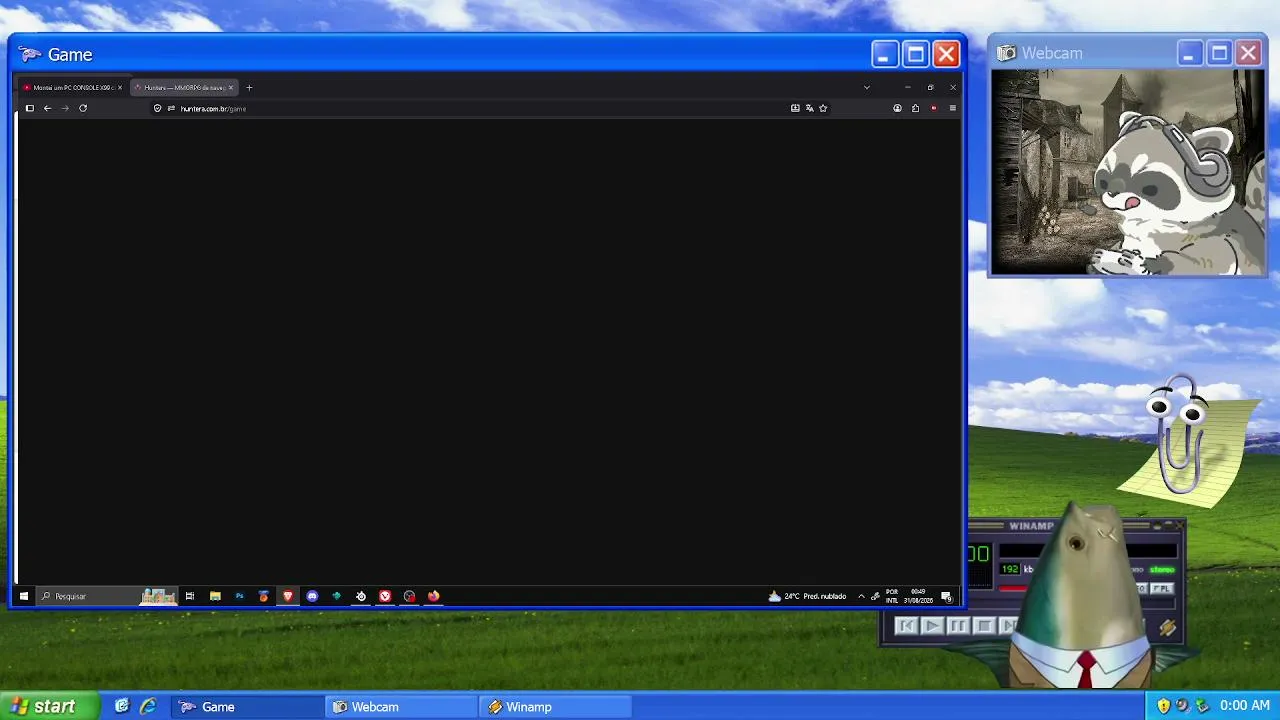This screenshot has width=1280, height=720.
Task: Go back in the browser toolbar
Action: [x=47, y=108]
